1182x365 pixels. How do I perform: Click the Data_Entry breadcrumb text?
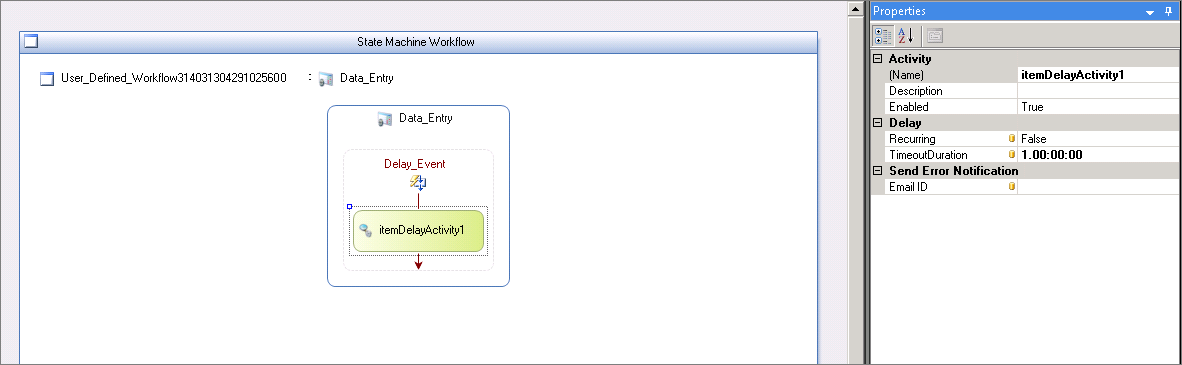pos(366,78)
